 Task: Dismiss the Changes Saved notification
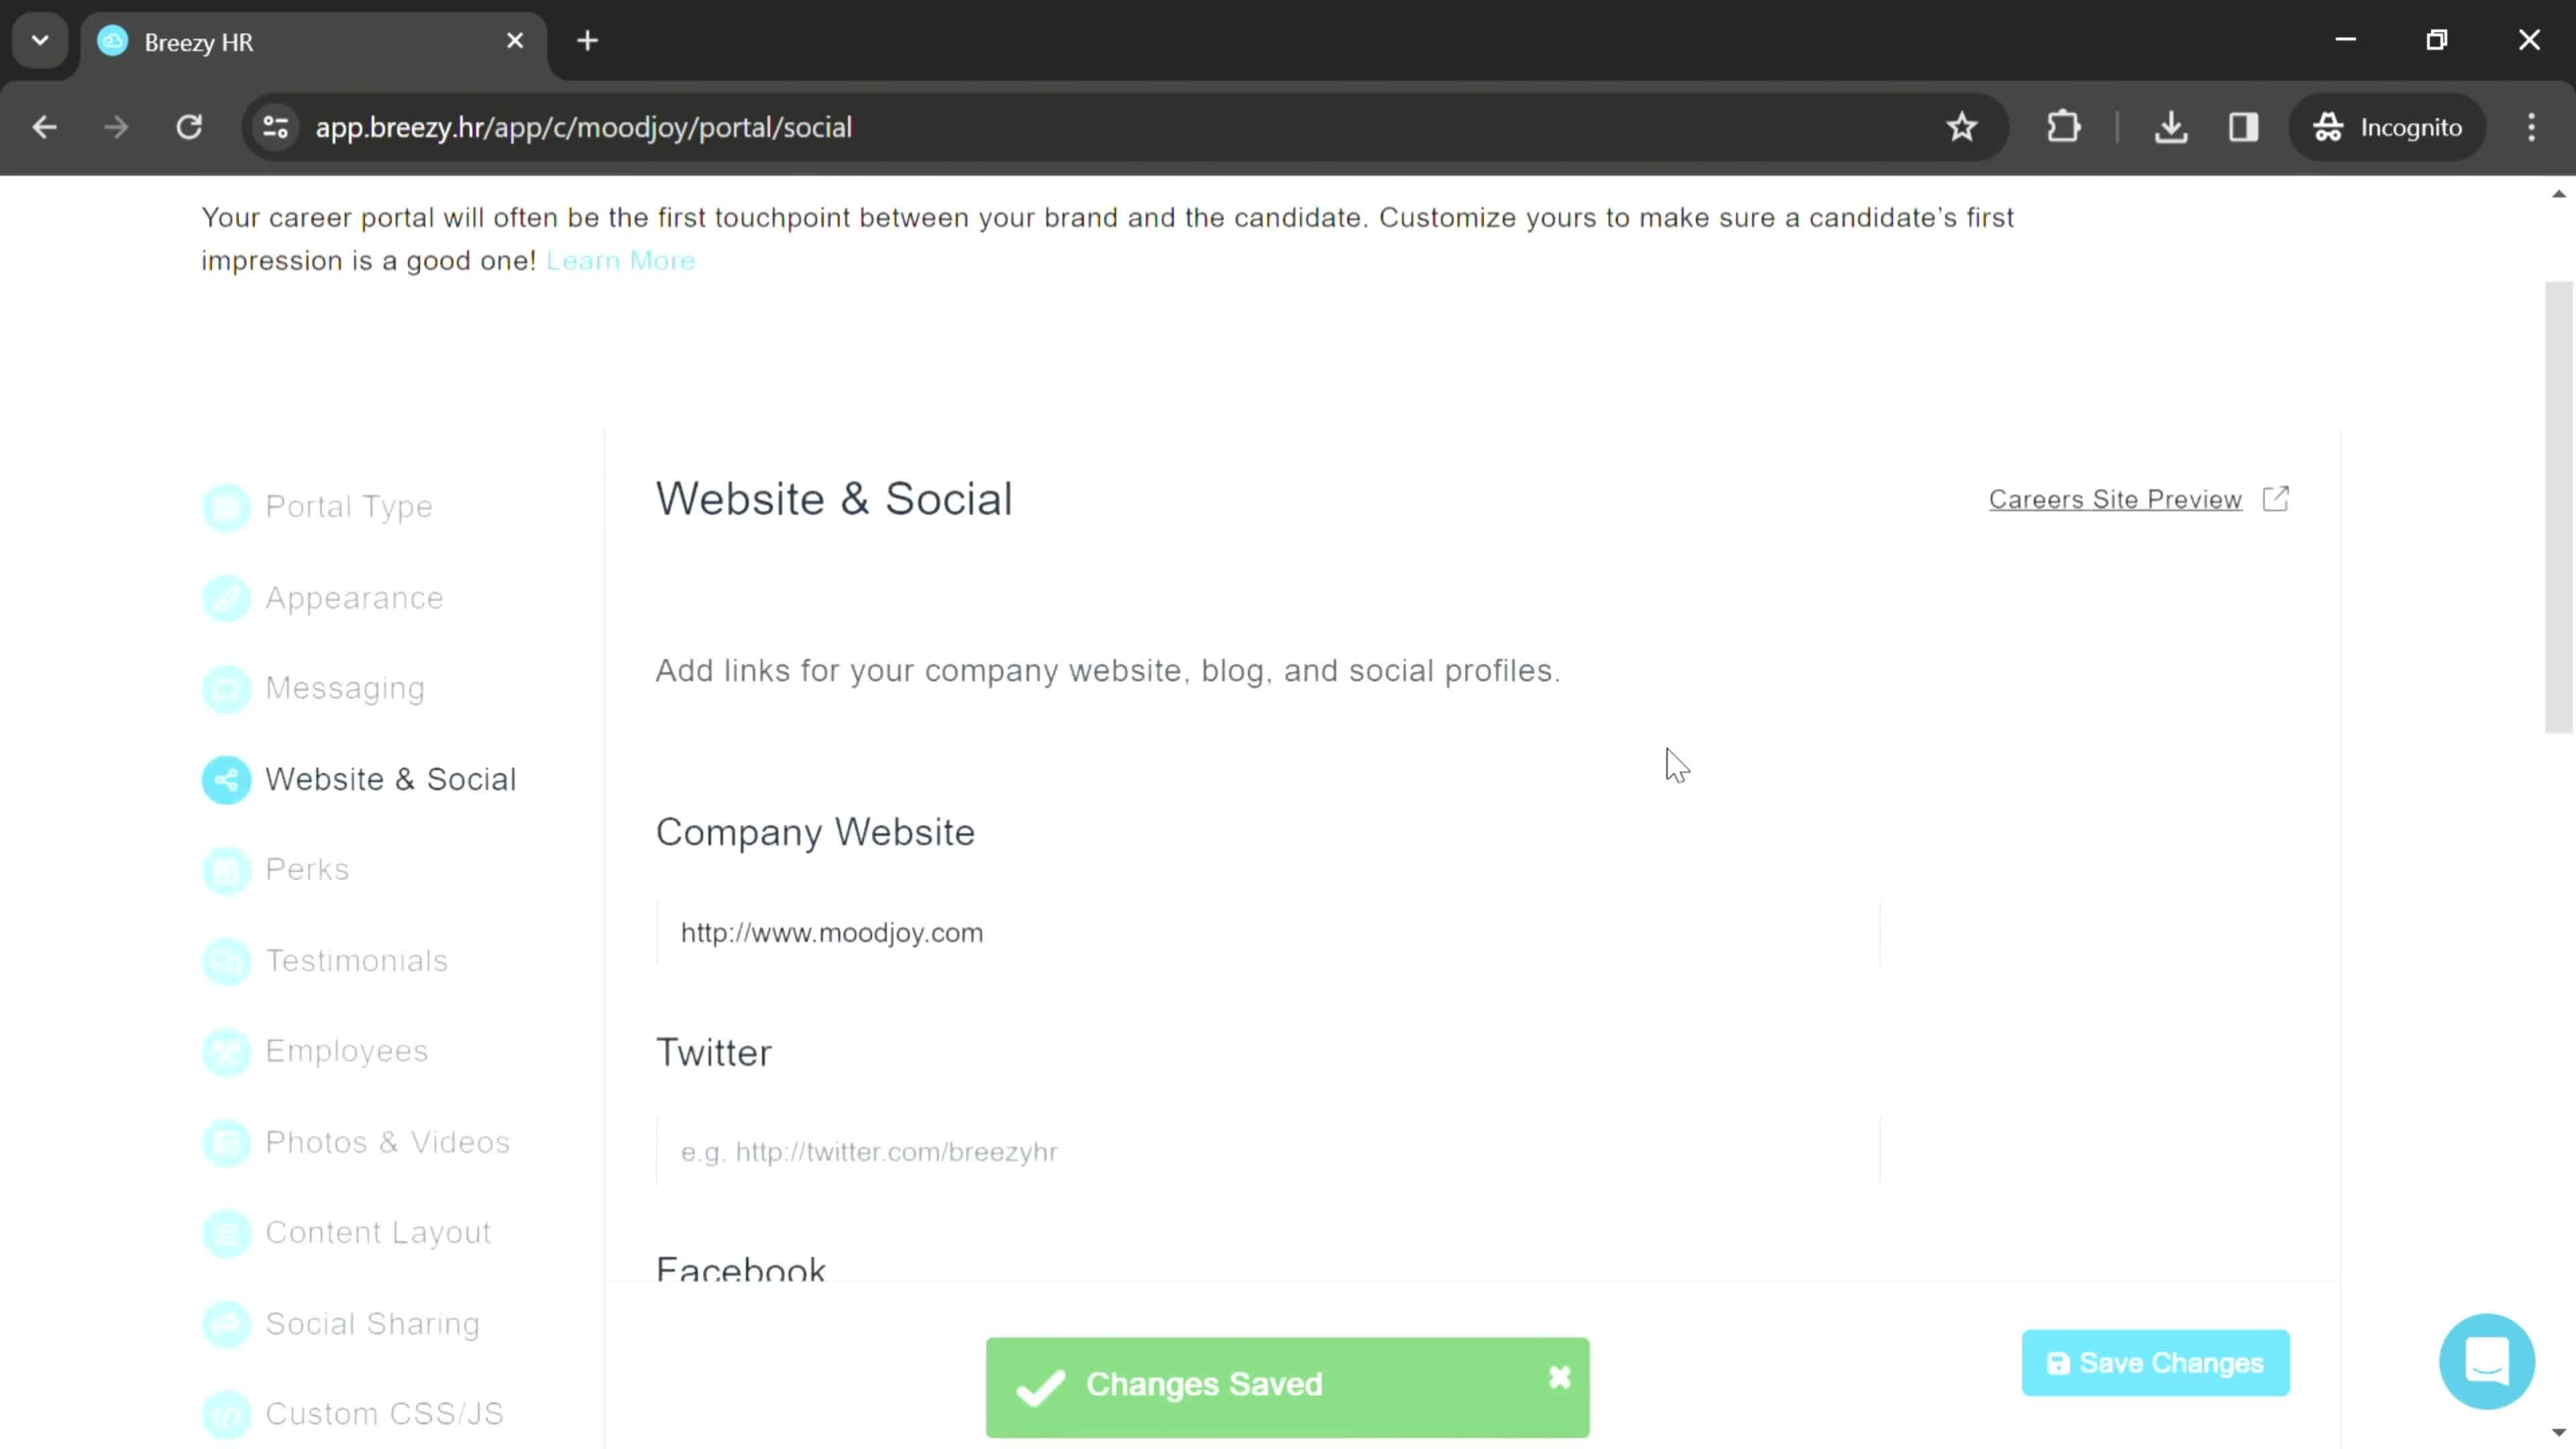click(x=1560, y=1379)
